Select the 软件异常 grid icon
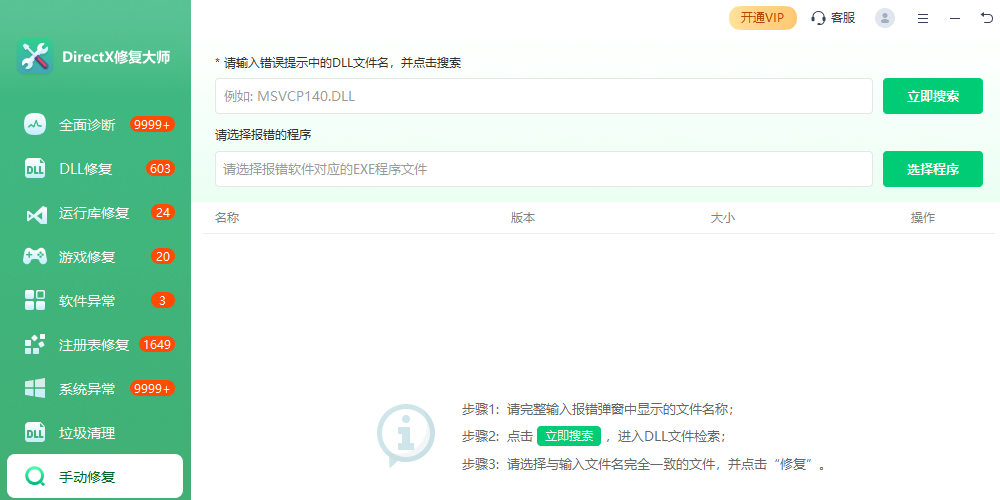1000x500 pixels. click(x=35, y=300)
